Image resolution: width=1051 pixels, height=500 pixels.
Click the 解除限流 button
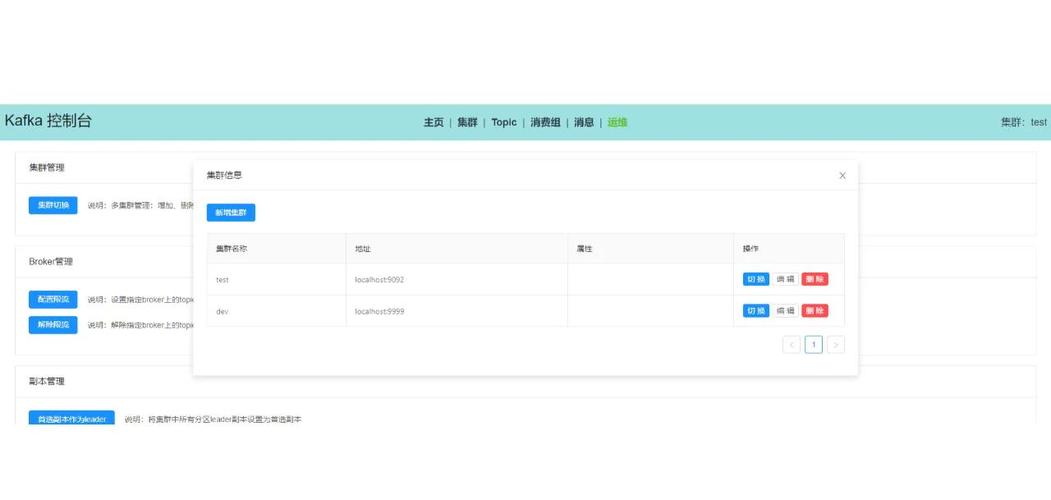[x=53, y=324]
